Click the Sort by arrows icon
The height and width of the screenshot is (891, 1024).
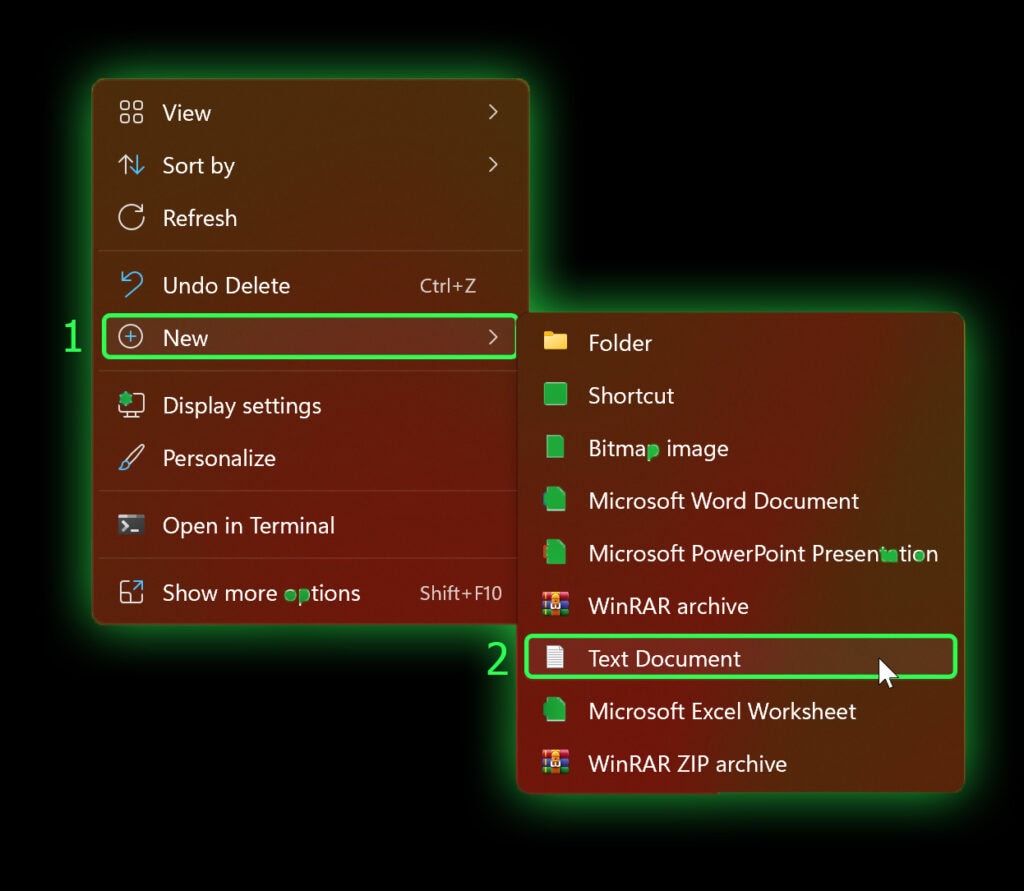(x=131, y=165)
